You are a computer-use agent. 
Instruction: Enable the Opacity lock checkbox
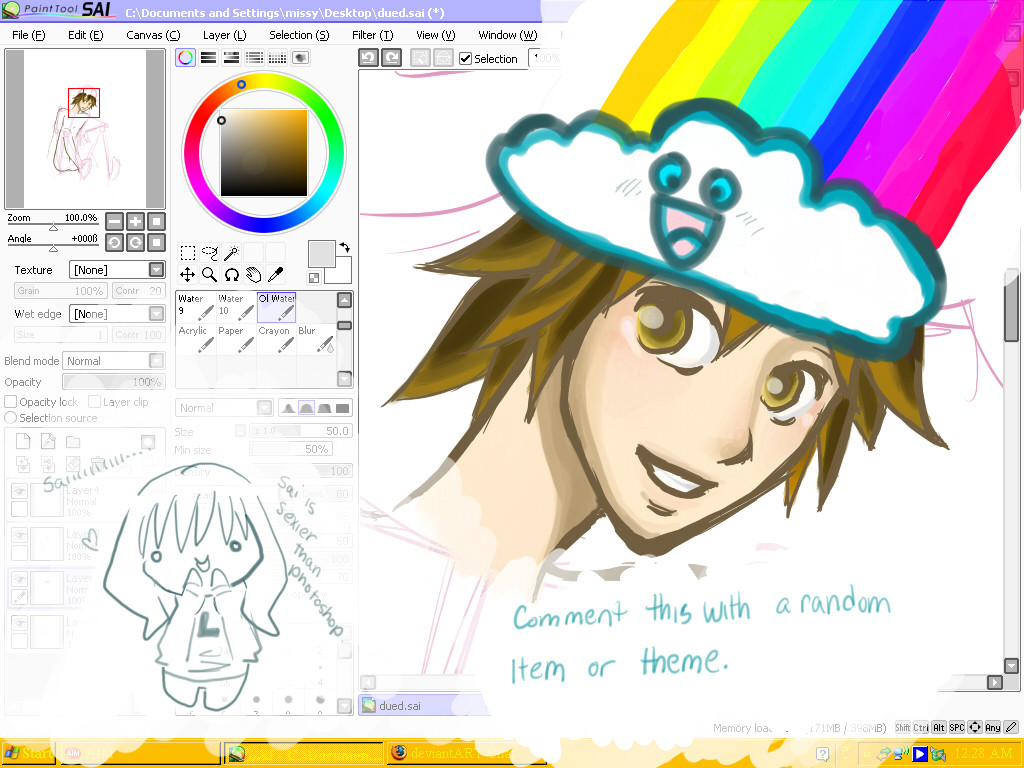(x=10, y=402)
